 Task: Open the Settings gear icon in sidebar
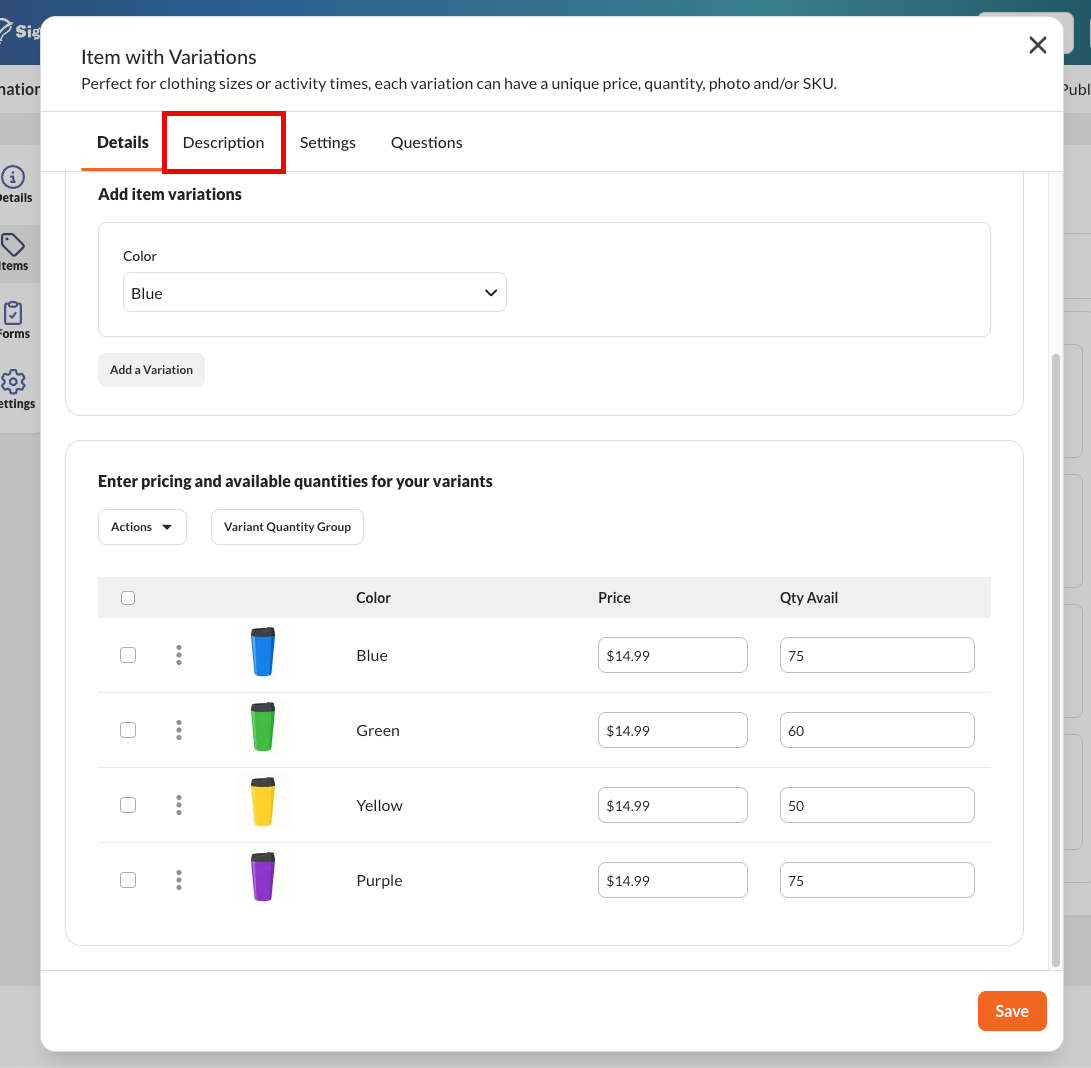coord(13,381)
